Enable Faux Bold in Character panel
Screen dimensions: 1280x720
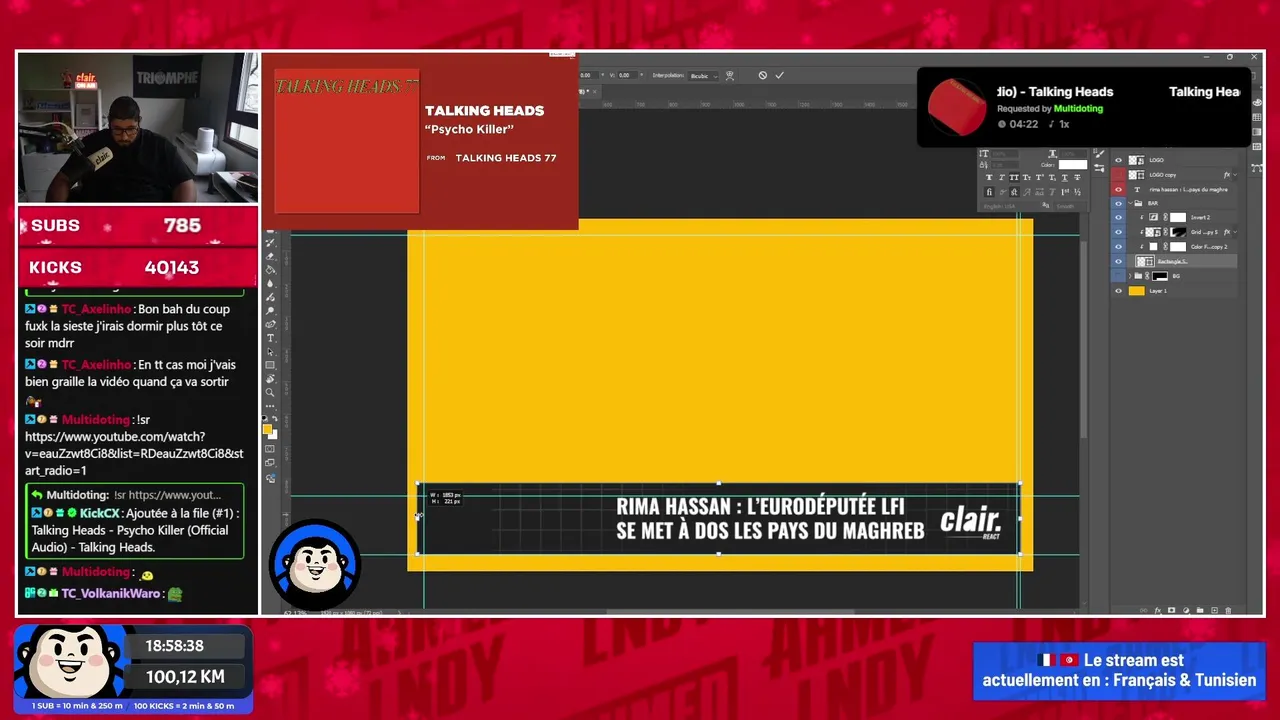click(x=989, y=177)
